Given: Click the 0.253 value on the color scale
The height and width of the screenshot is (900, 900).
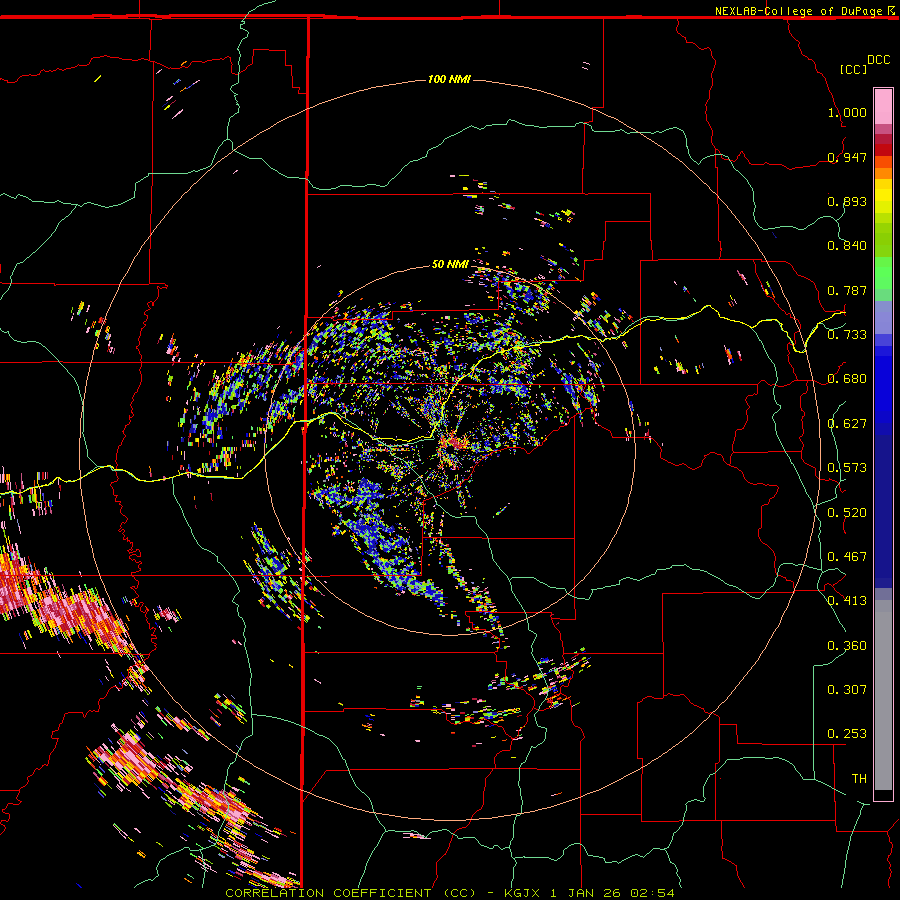Looking at the screenshot, I should (847, 734).
